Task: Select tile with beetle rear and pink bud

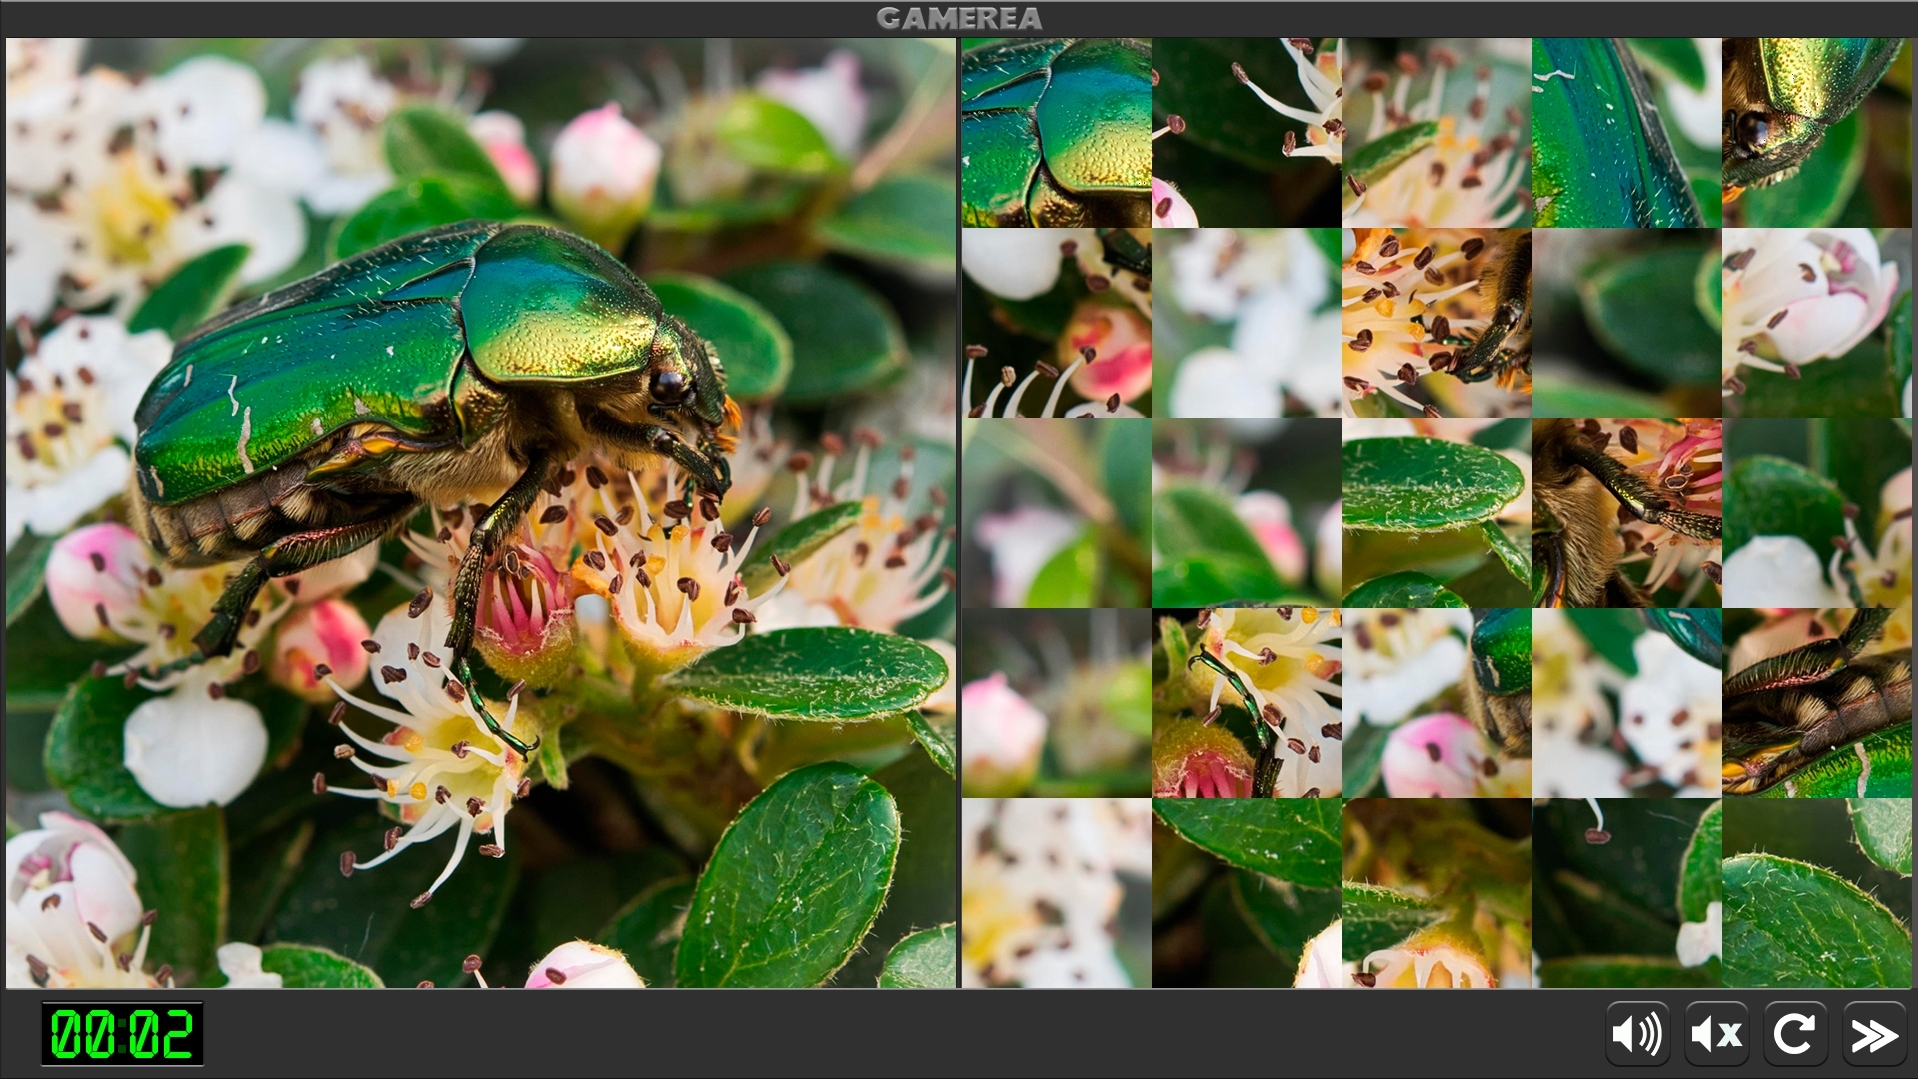Action: [1437, 703]
